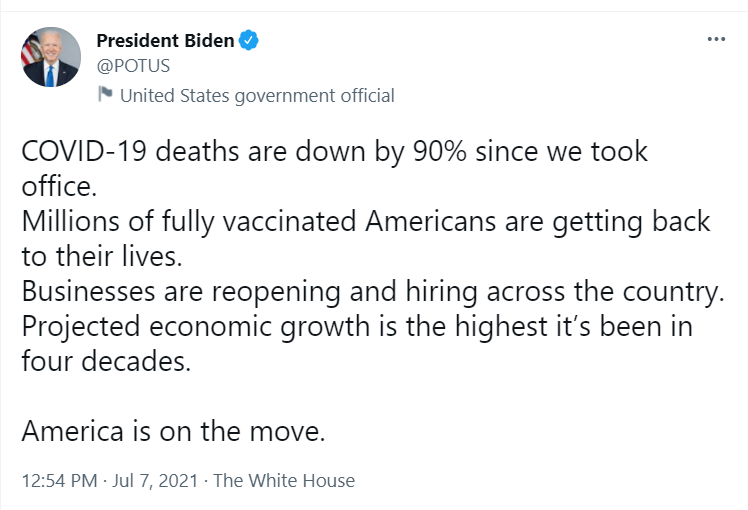Click the words four decades
This screenshot has width=748, height=510.
106,361
